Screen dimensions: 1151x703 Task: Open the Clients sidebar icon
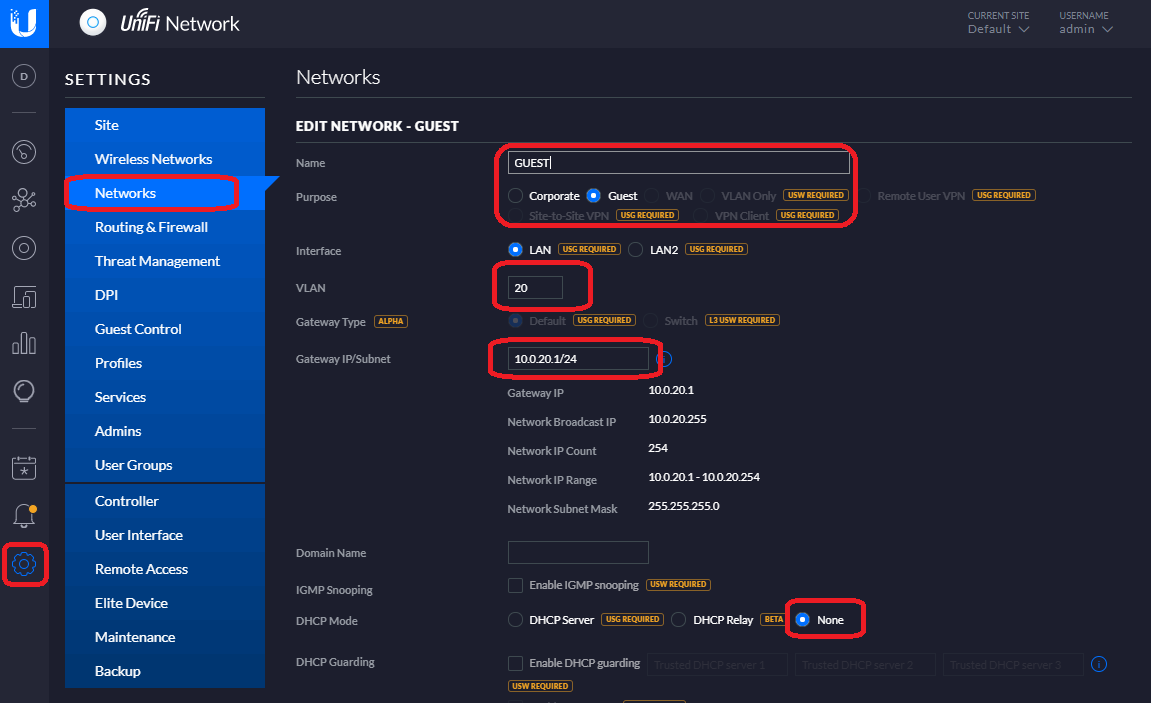coord(24,296)
